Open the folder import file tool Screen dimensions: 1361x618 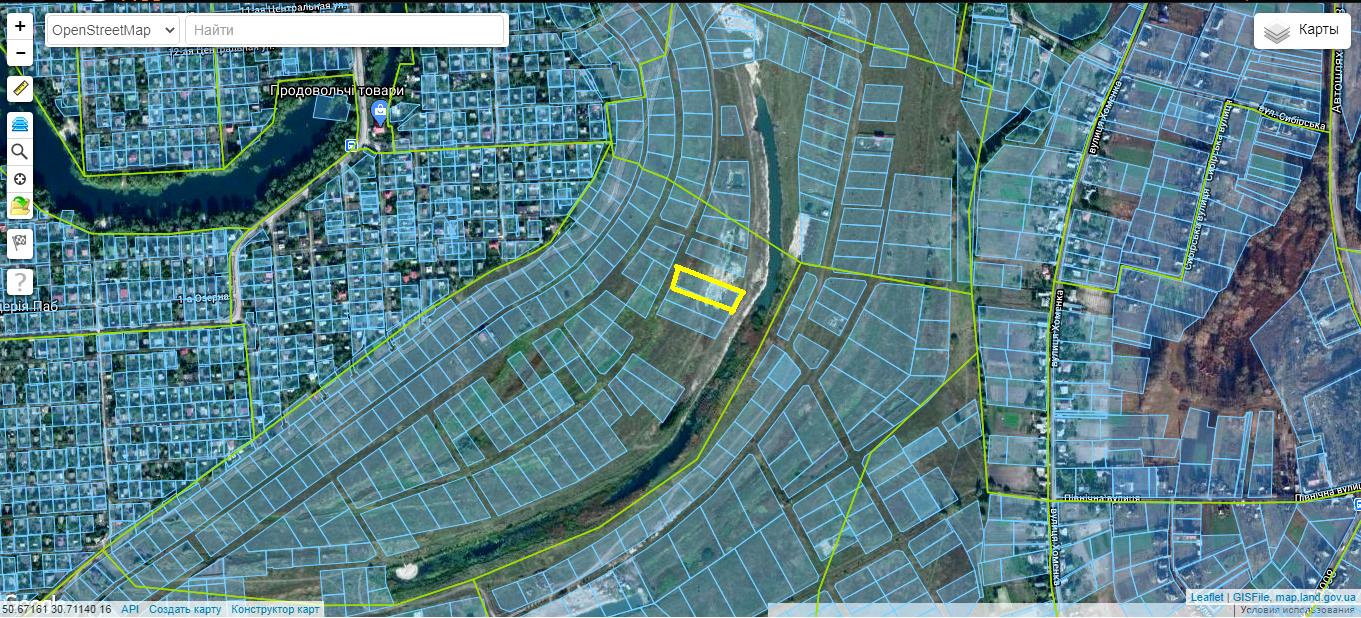(20, 207)
